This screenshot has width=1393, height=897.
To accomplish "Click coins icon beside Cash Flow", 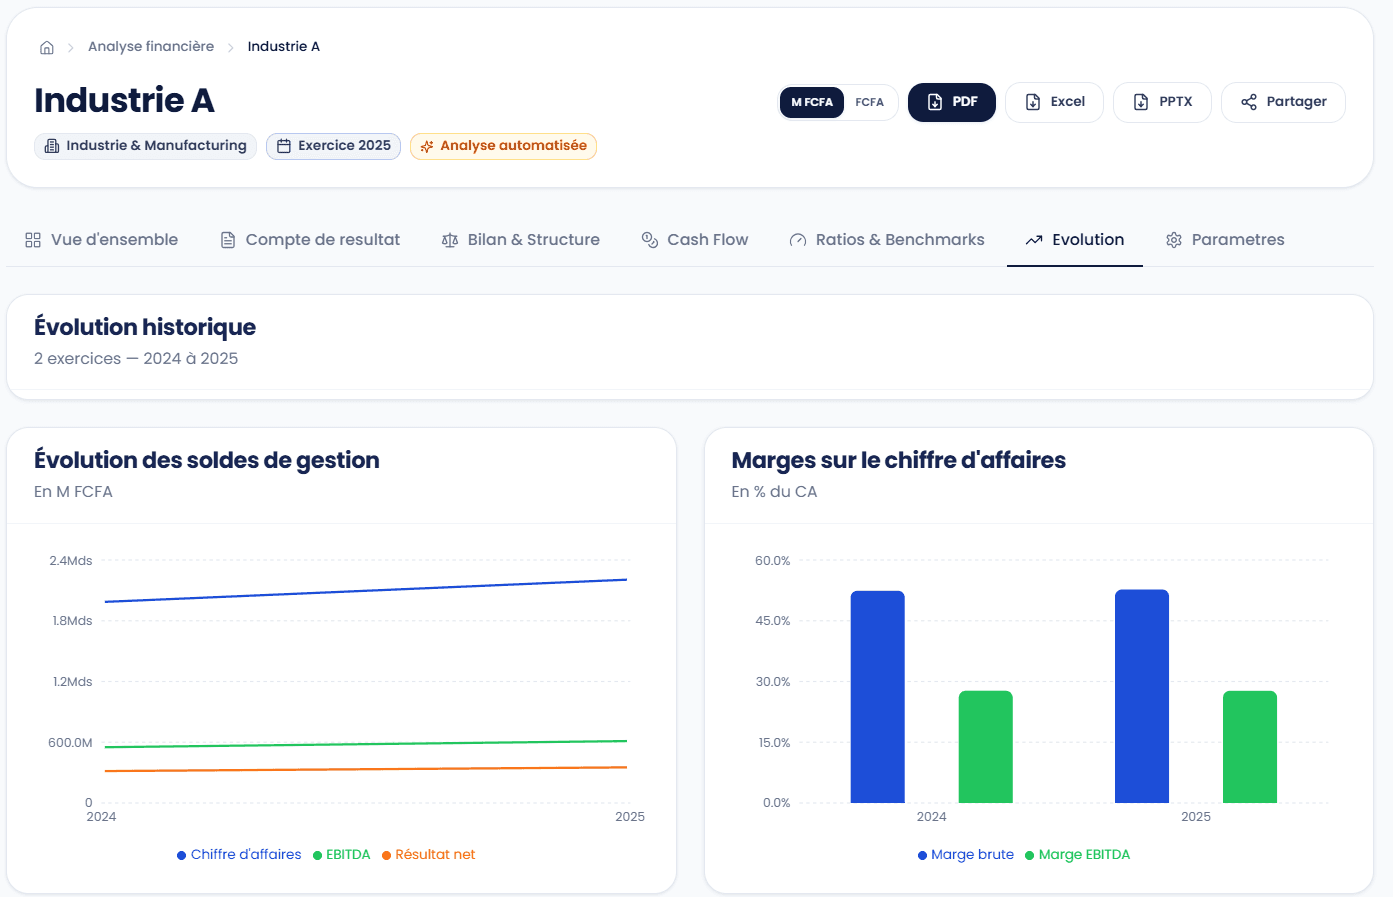I will click(650, 240).
